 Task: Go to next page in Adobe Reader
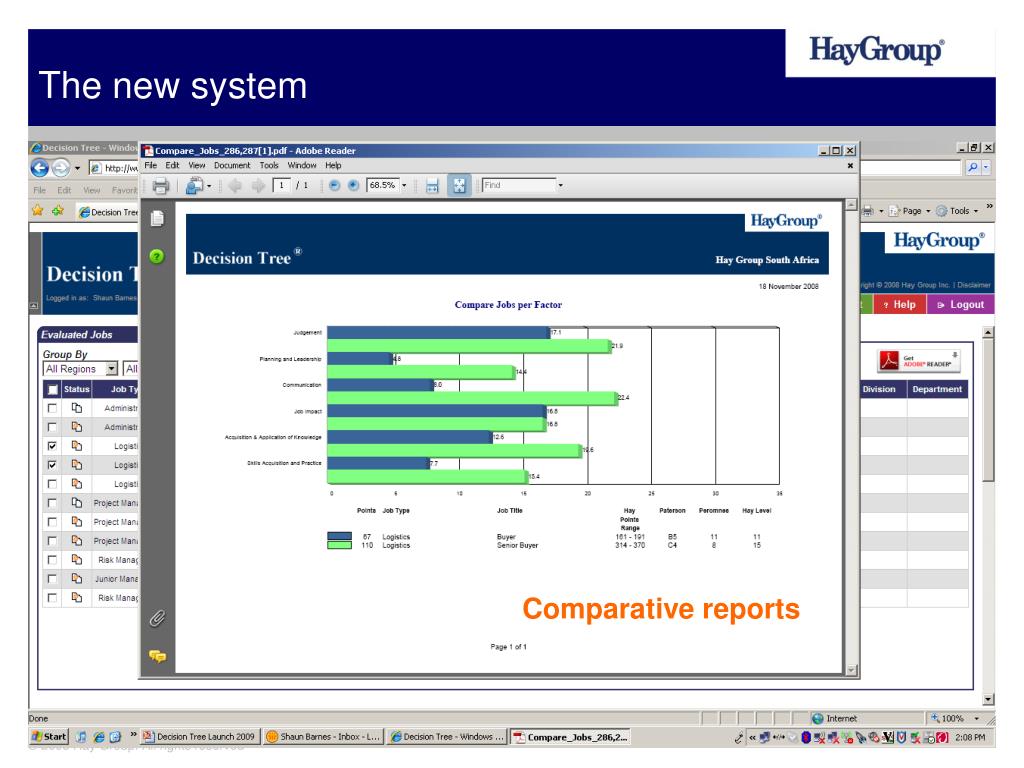pos(259,186)
